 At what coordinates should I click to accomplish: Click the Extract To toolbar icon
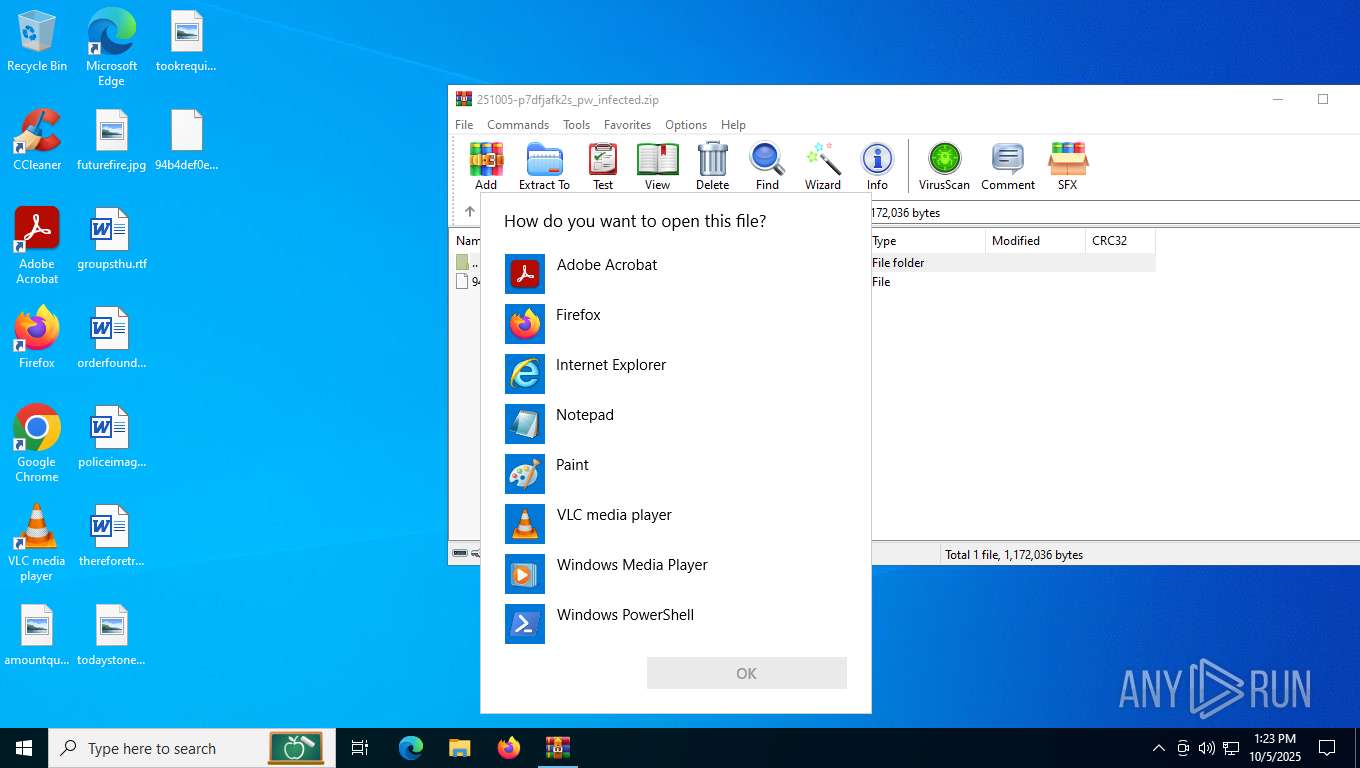coord(544,166)
